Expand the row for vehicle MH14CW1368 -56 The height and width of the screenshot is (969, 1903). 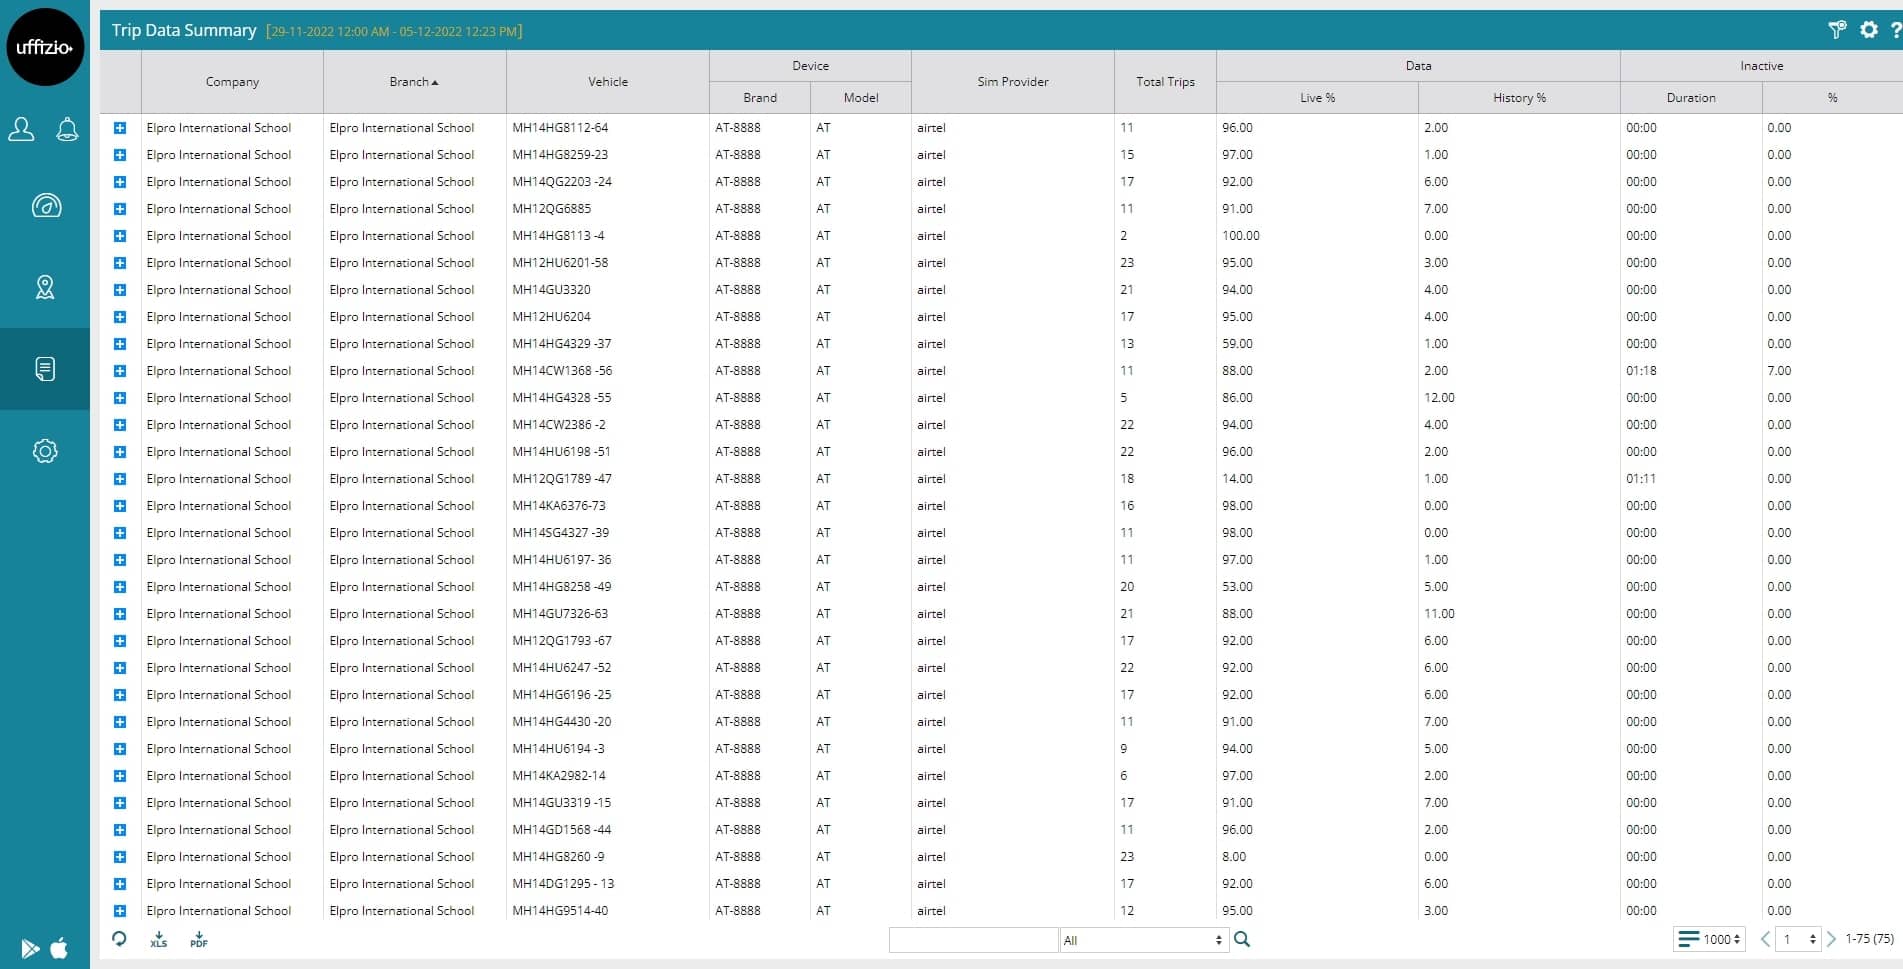[x=120, y=371]
